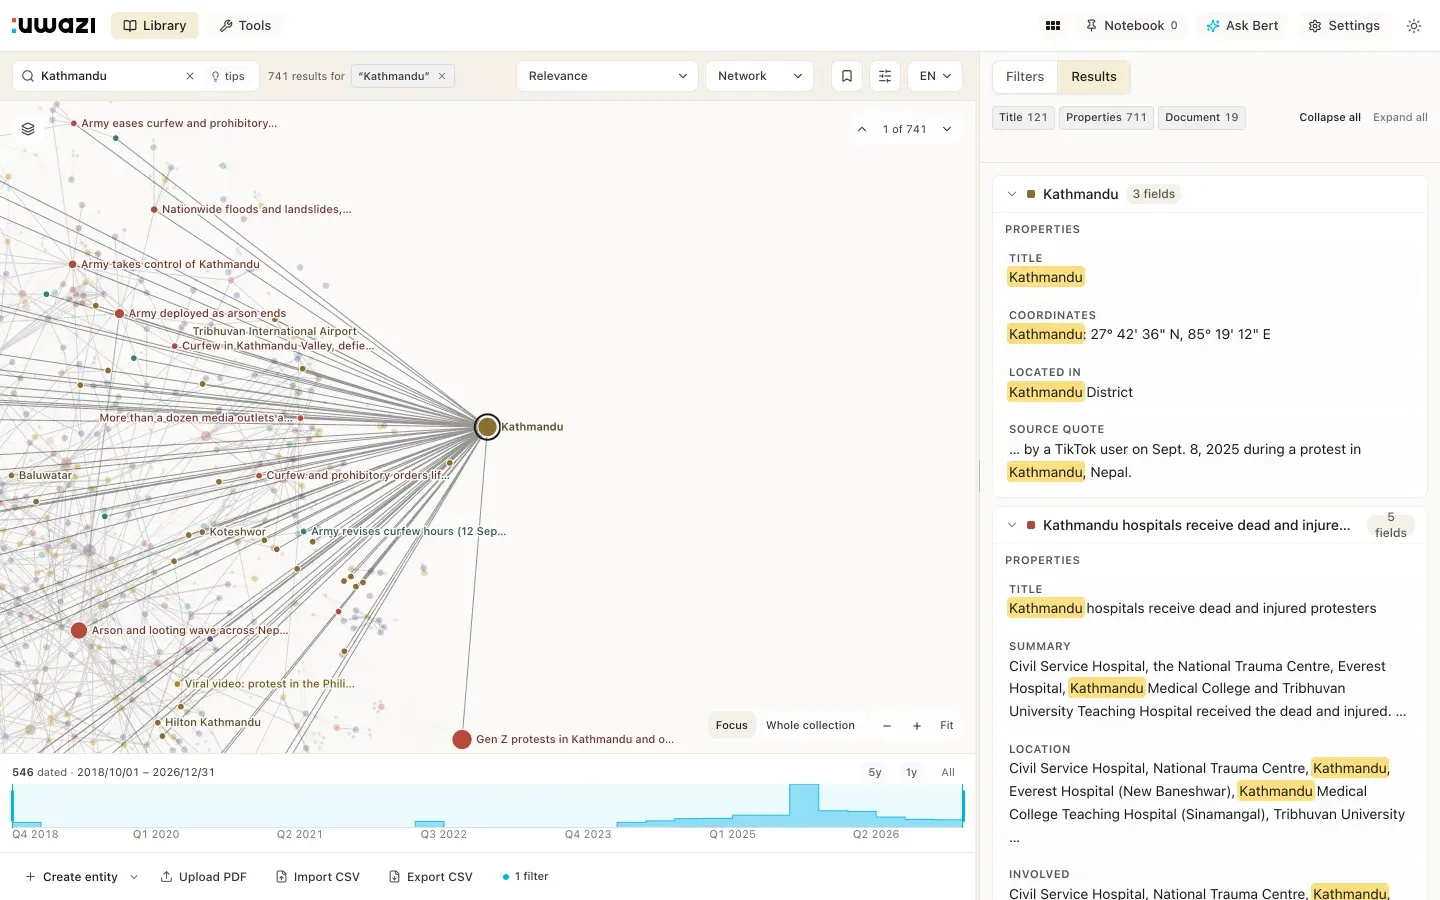
Task: Zoom in on the network graph
Action: pyautogui.click(x=917, y=726)
